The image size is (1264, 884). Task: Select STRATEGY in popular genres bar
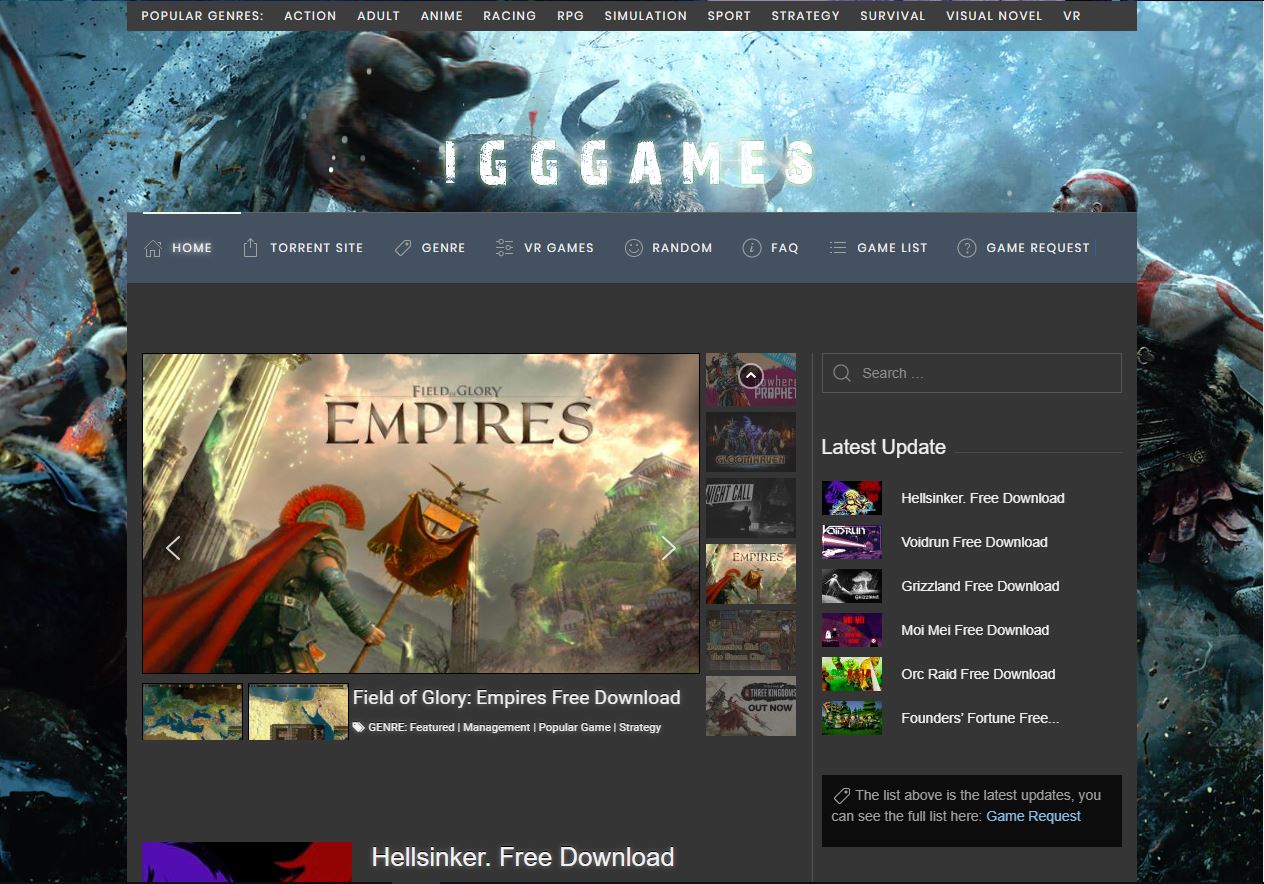point(806,16)
